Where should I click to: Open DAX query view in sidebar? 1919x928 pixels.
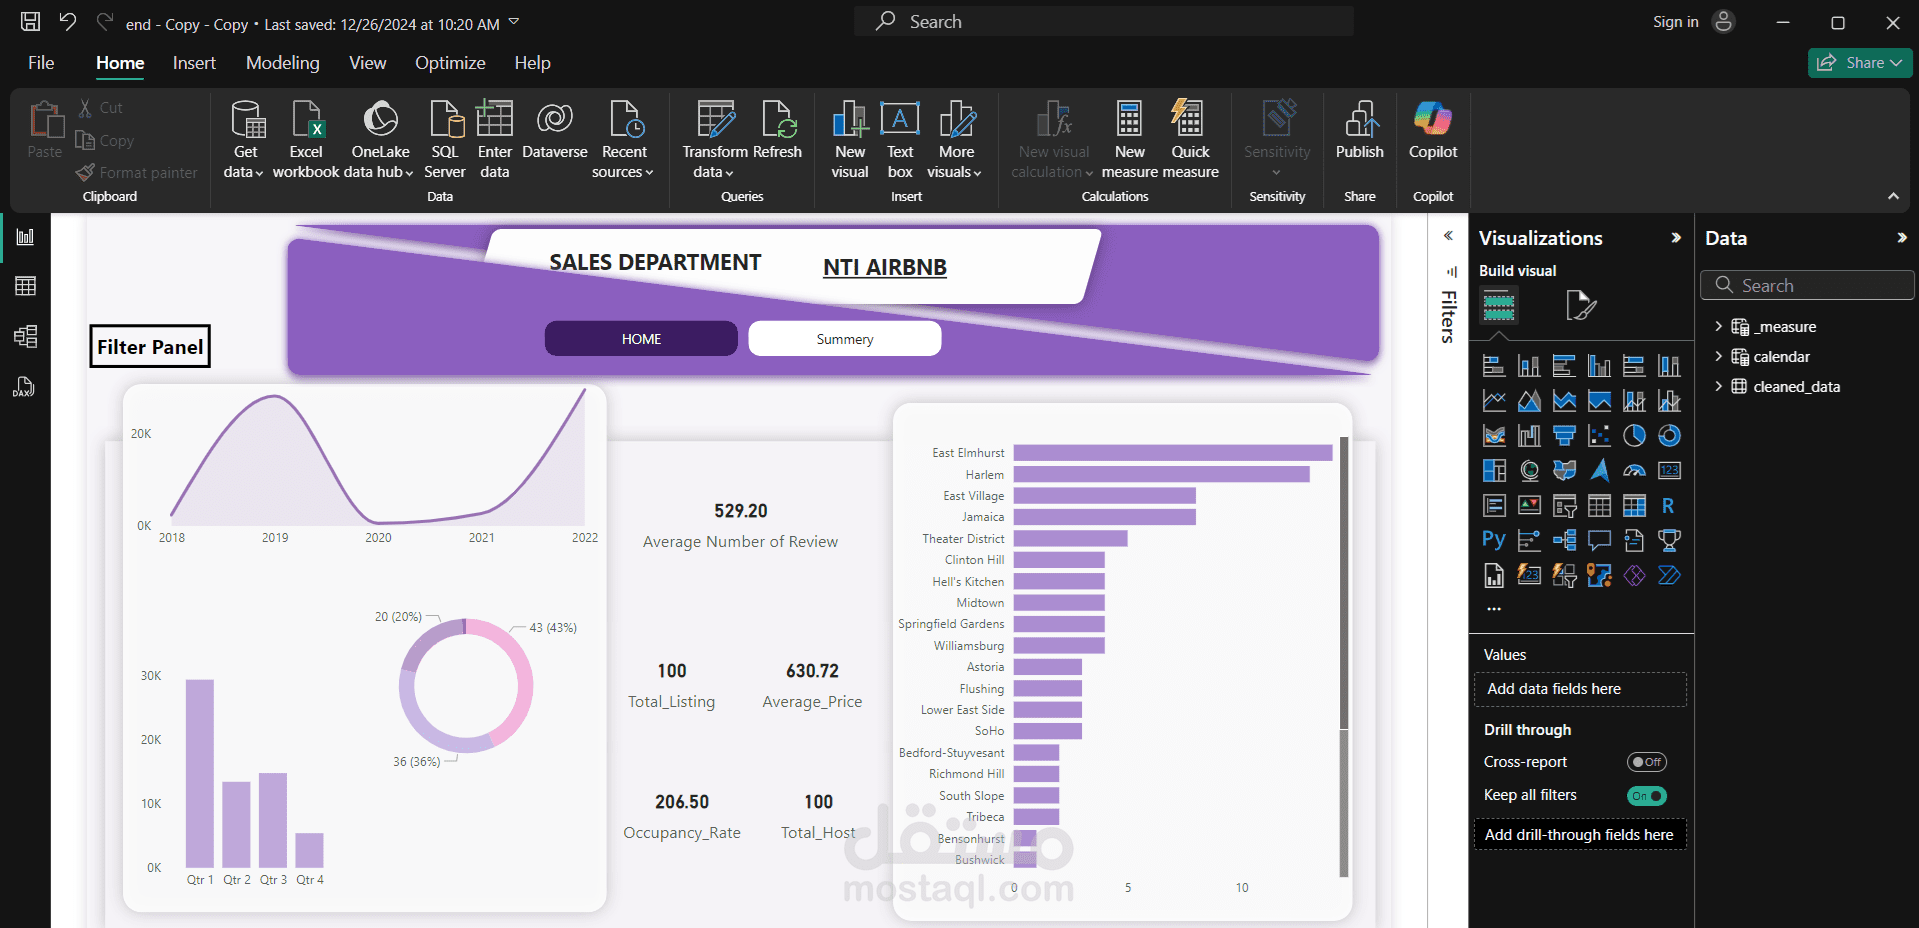(x=25, y=386)
